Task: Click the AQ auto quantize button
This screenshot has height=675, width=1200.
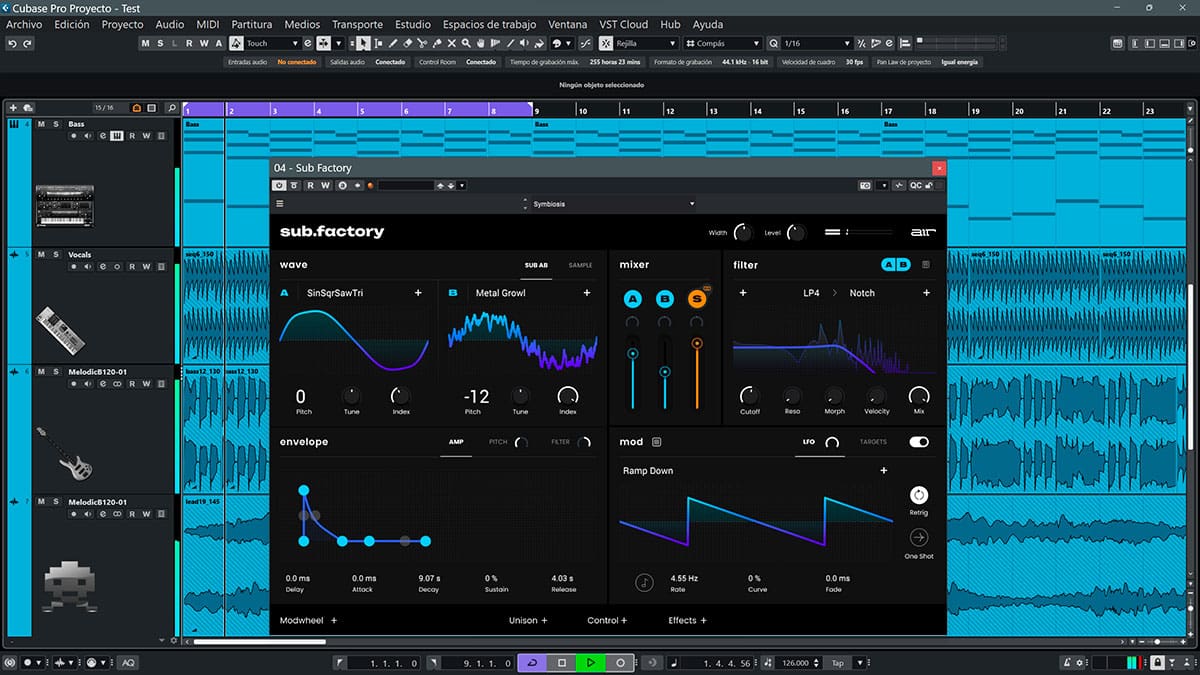Action: coord(128,663)
